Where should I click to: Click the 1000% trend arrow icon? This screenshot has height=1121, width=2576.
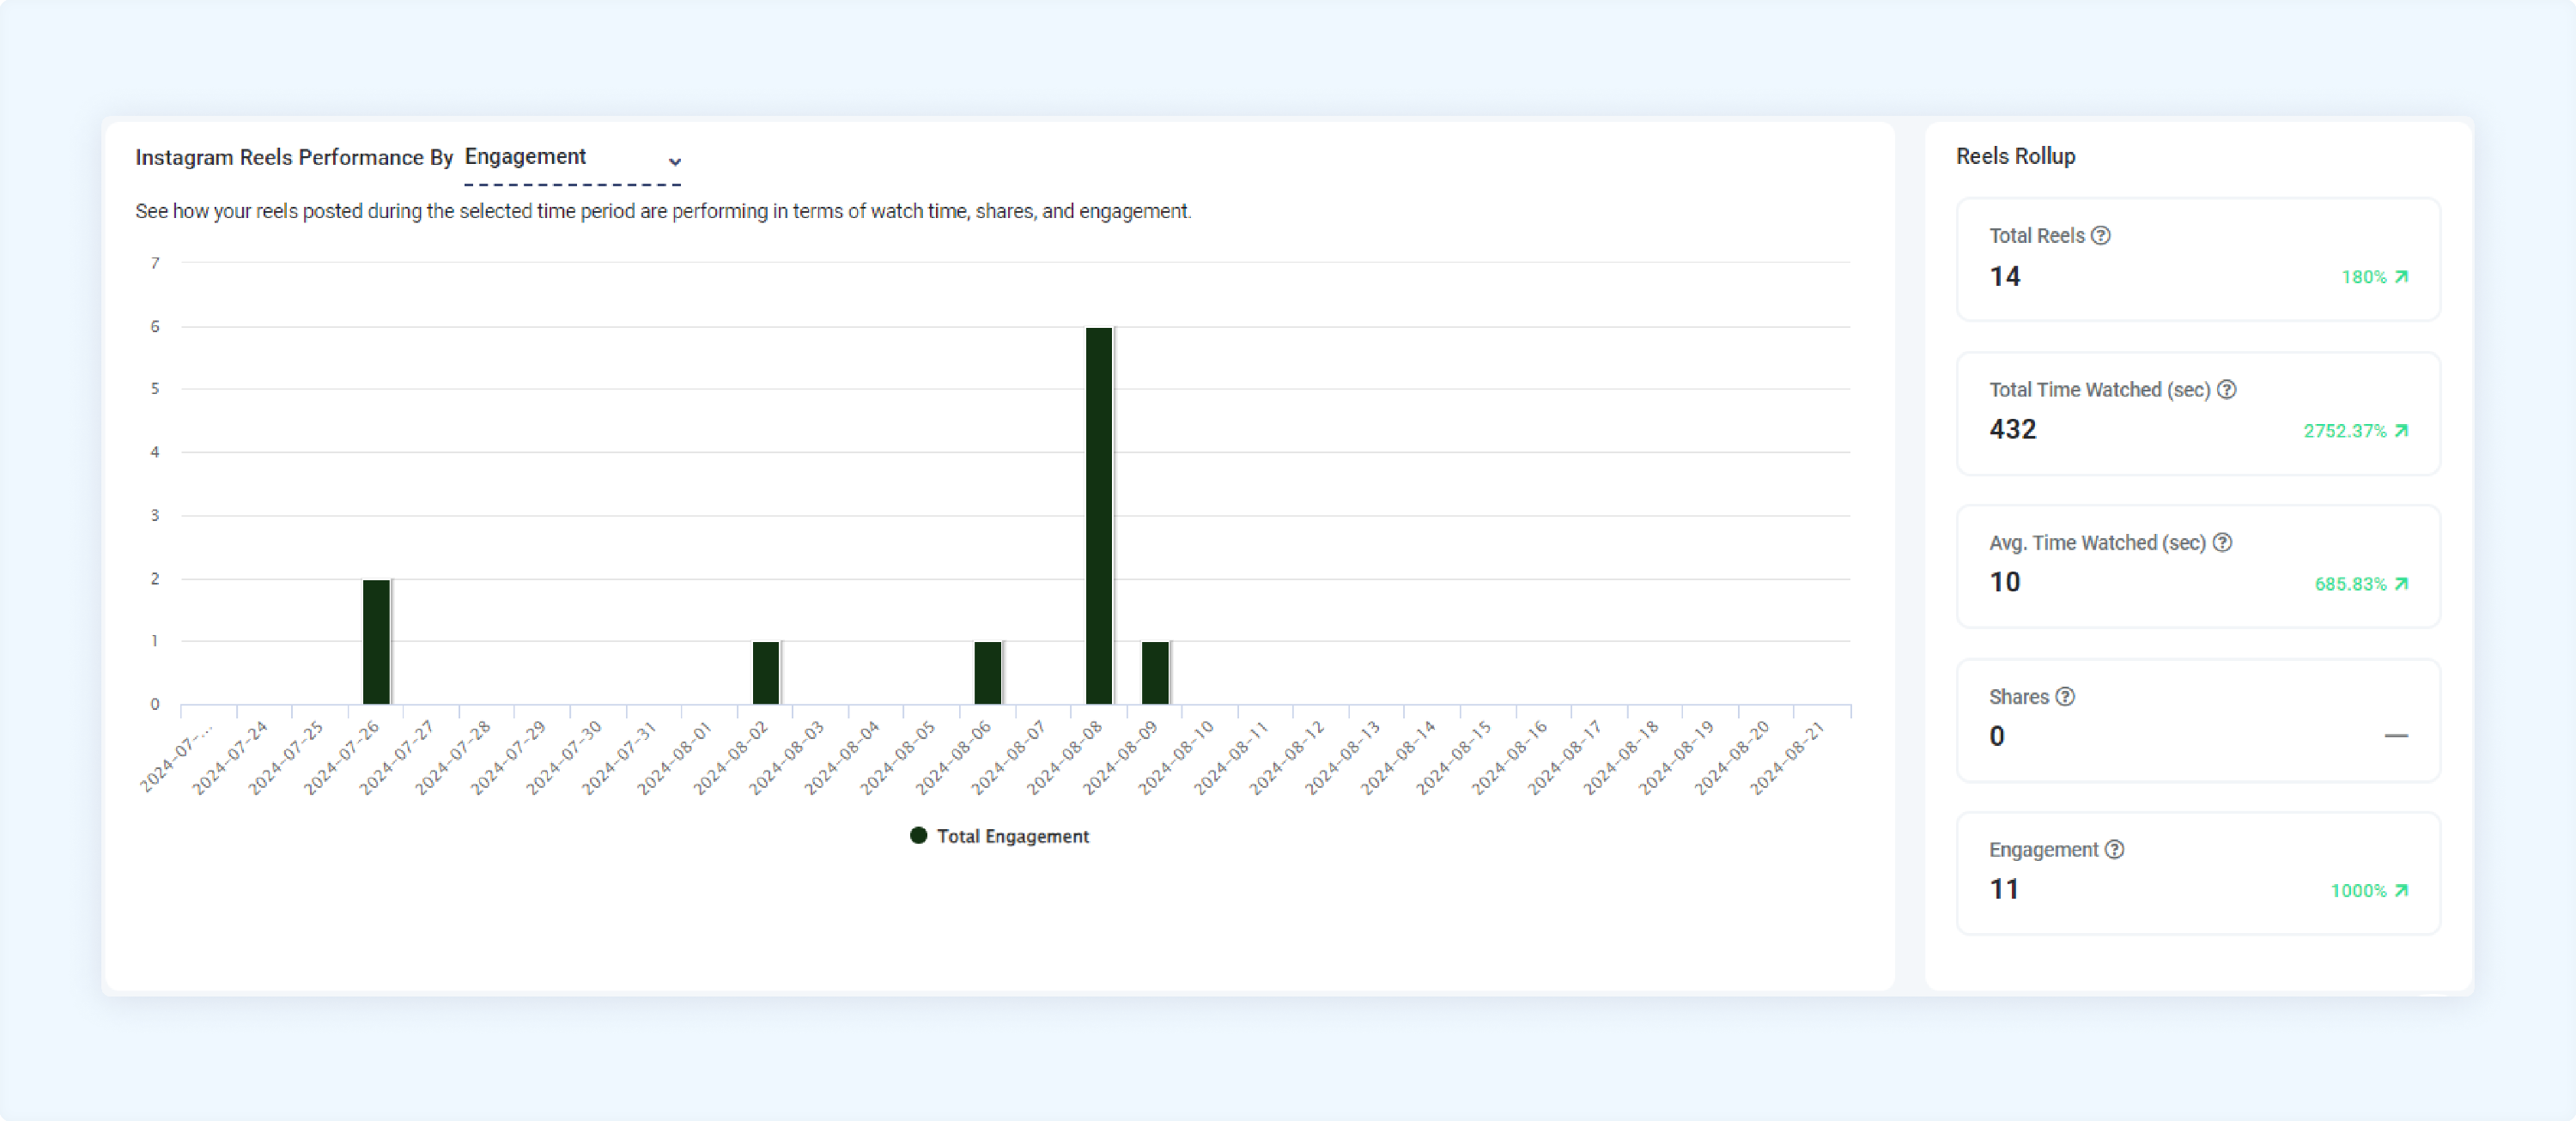click(x=2402, y=891)
